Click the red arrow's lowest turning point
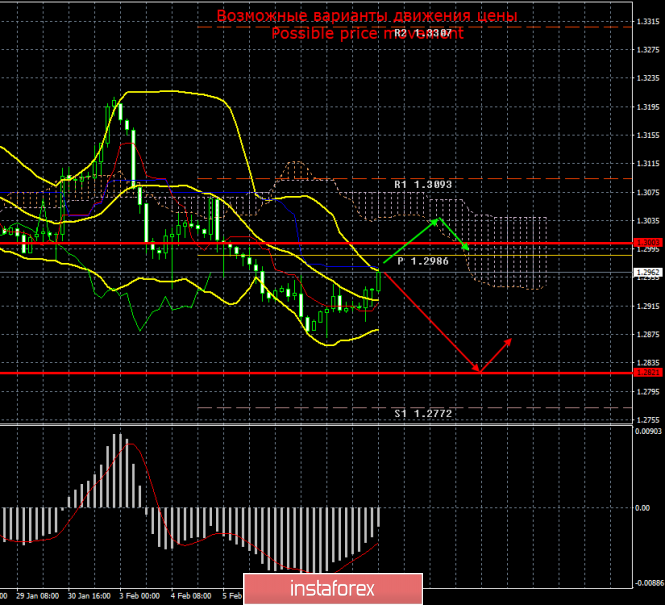Image resolution: width=665 pixels, height=605 pixels. pos(479,373)
